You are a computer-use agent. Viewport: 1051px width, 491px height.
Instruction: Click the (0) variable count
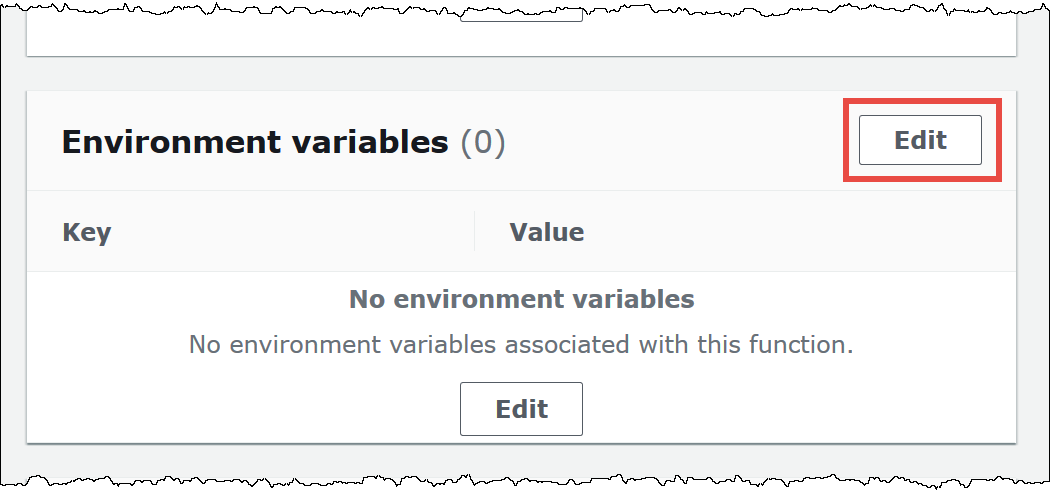pos(483,142)
